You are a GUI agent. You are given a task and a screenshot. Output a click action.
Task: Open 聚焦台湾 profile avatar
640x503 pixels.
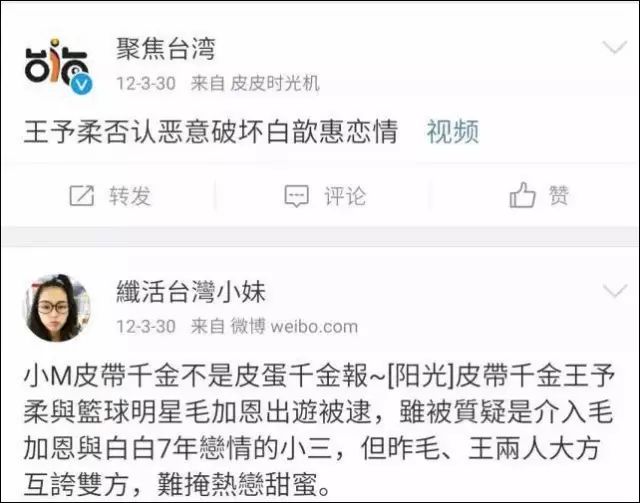coord(57,65)
